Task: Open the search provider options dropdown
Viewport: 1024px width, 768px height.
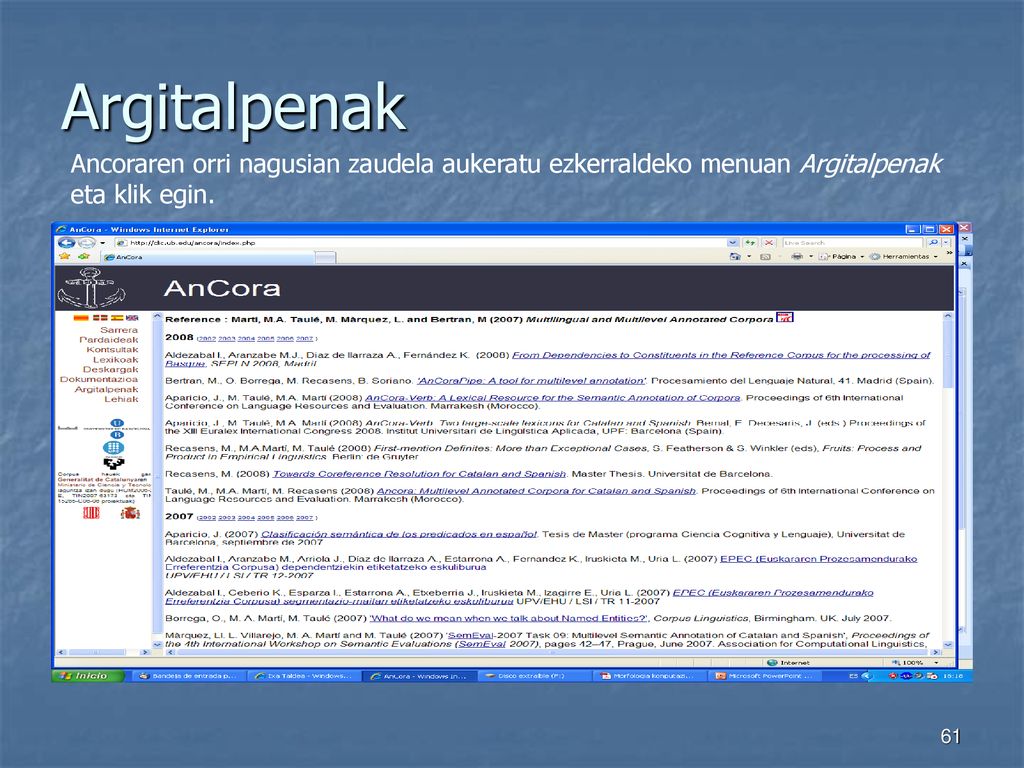Action: tap(946, 242)
